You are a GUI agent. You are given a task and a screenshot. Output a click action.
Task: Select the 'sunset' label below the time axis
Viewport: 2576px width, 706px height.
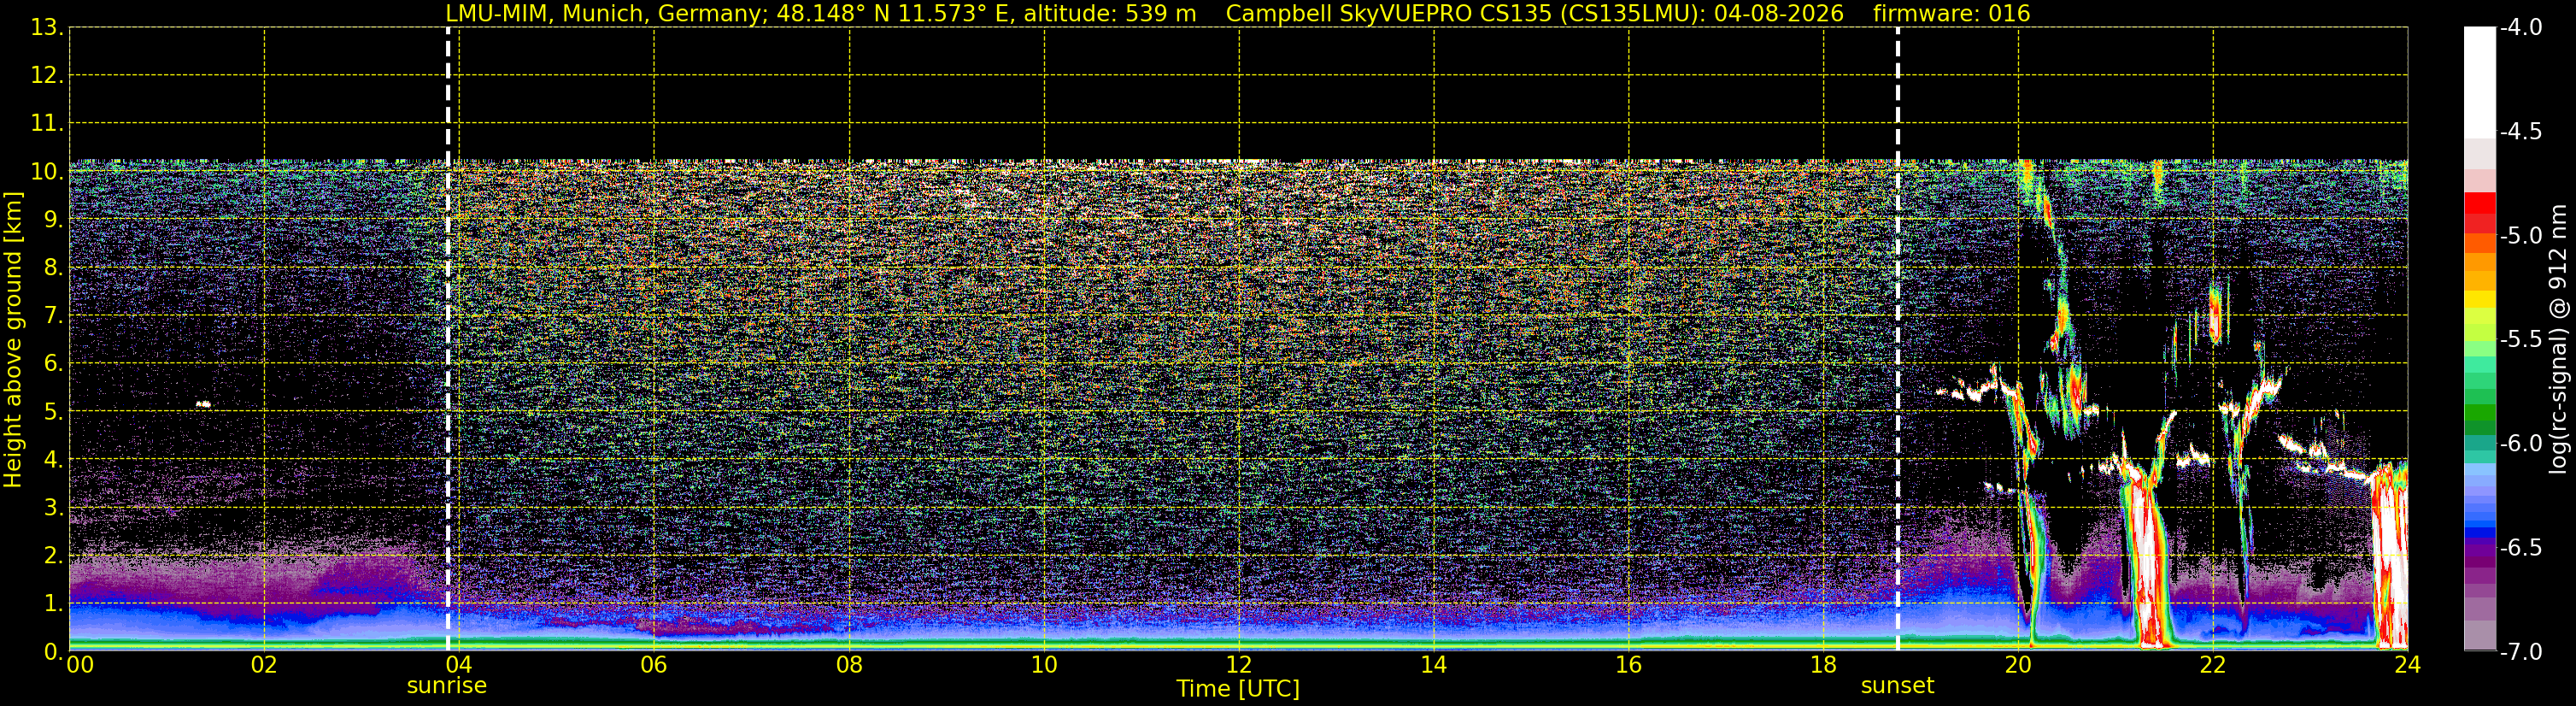[1897, 686]
